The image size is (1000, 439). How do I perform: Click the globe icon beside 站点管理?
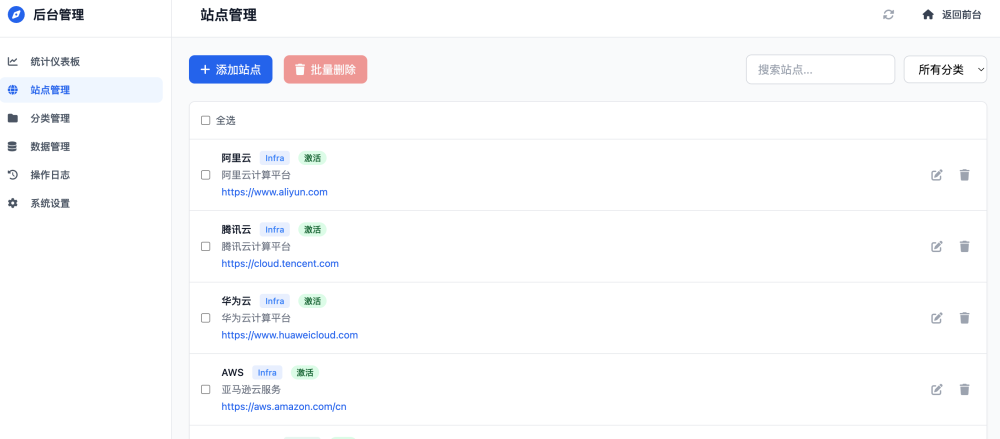(x=13, y=90)
